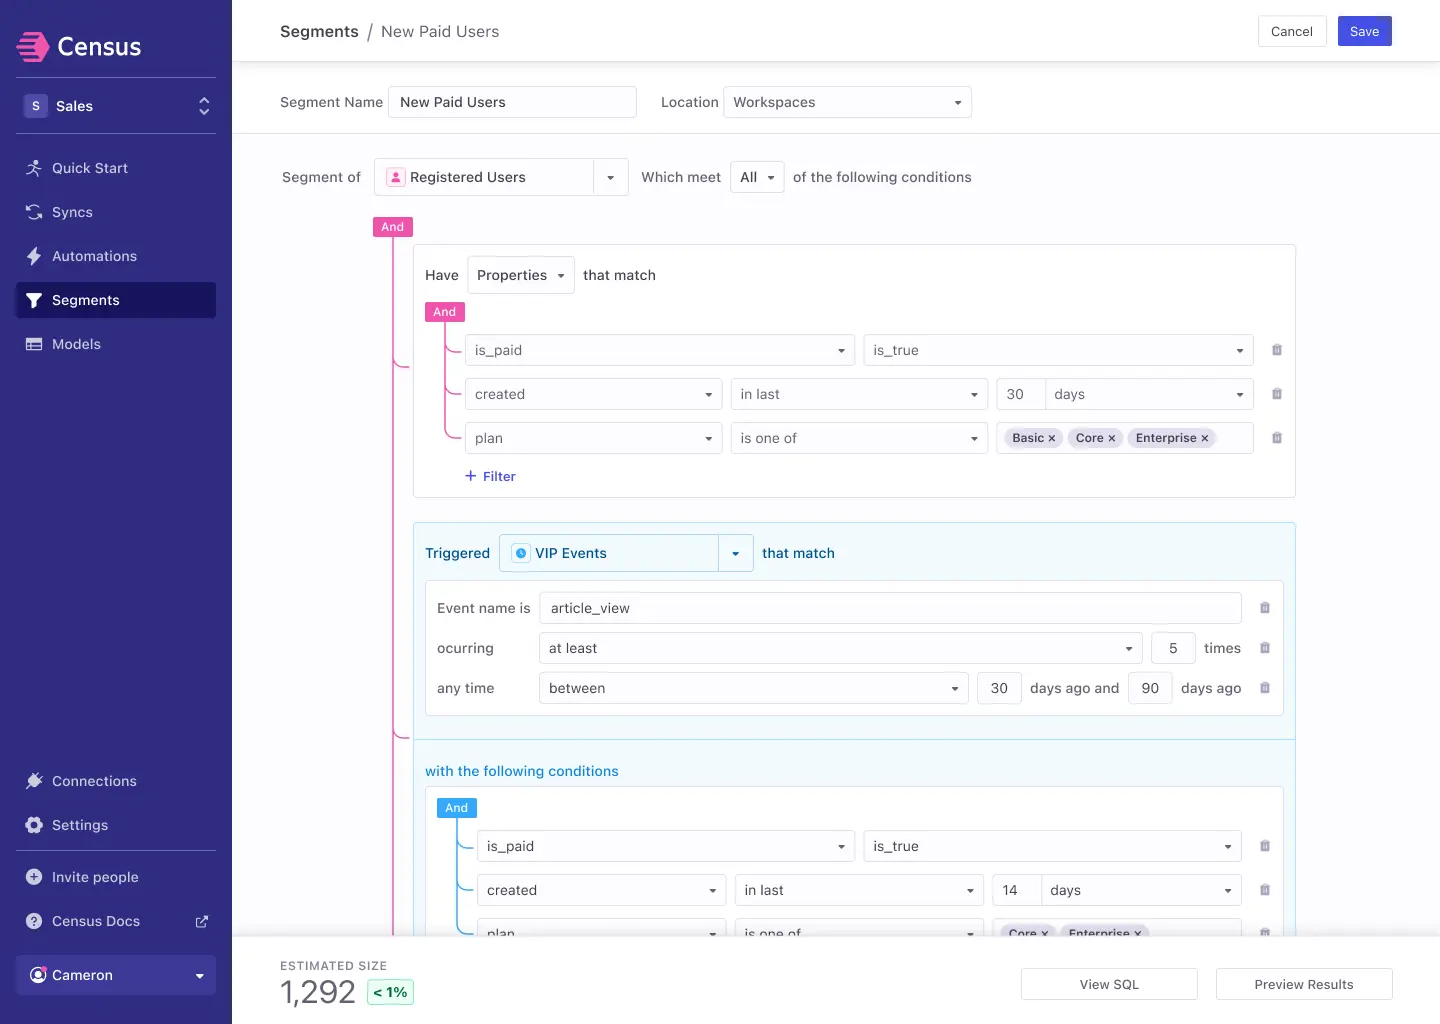Open Connections from the sidebar
This screenshot has width=1440, height=1024.
pos(94,781)
